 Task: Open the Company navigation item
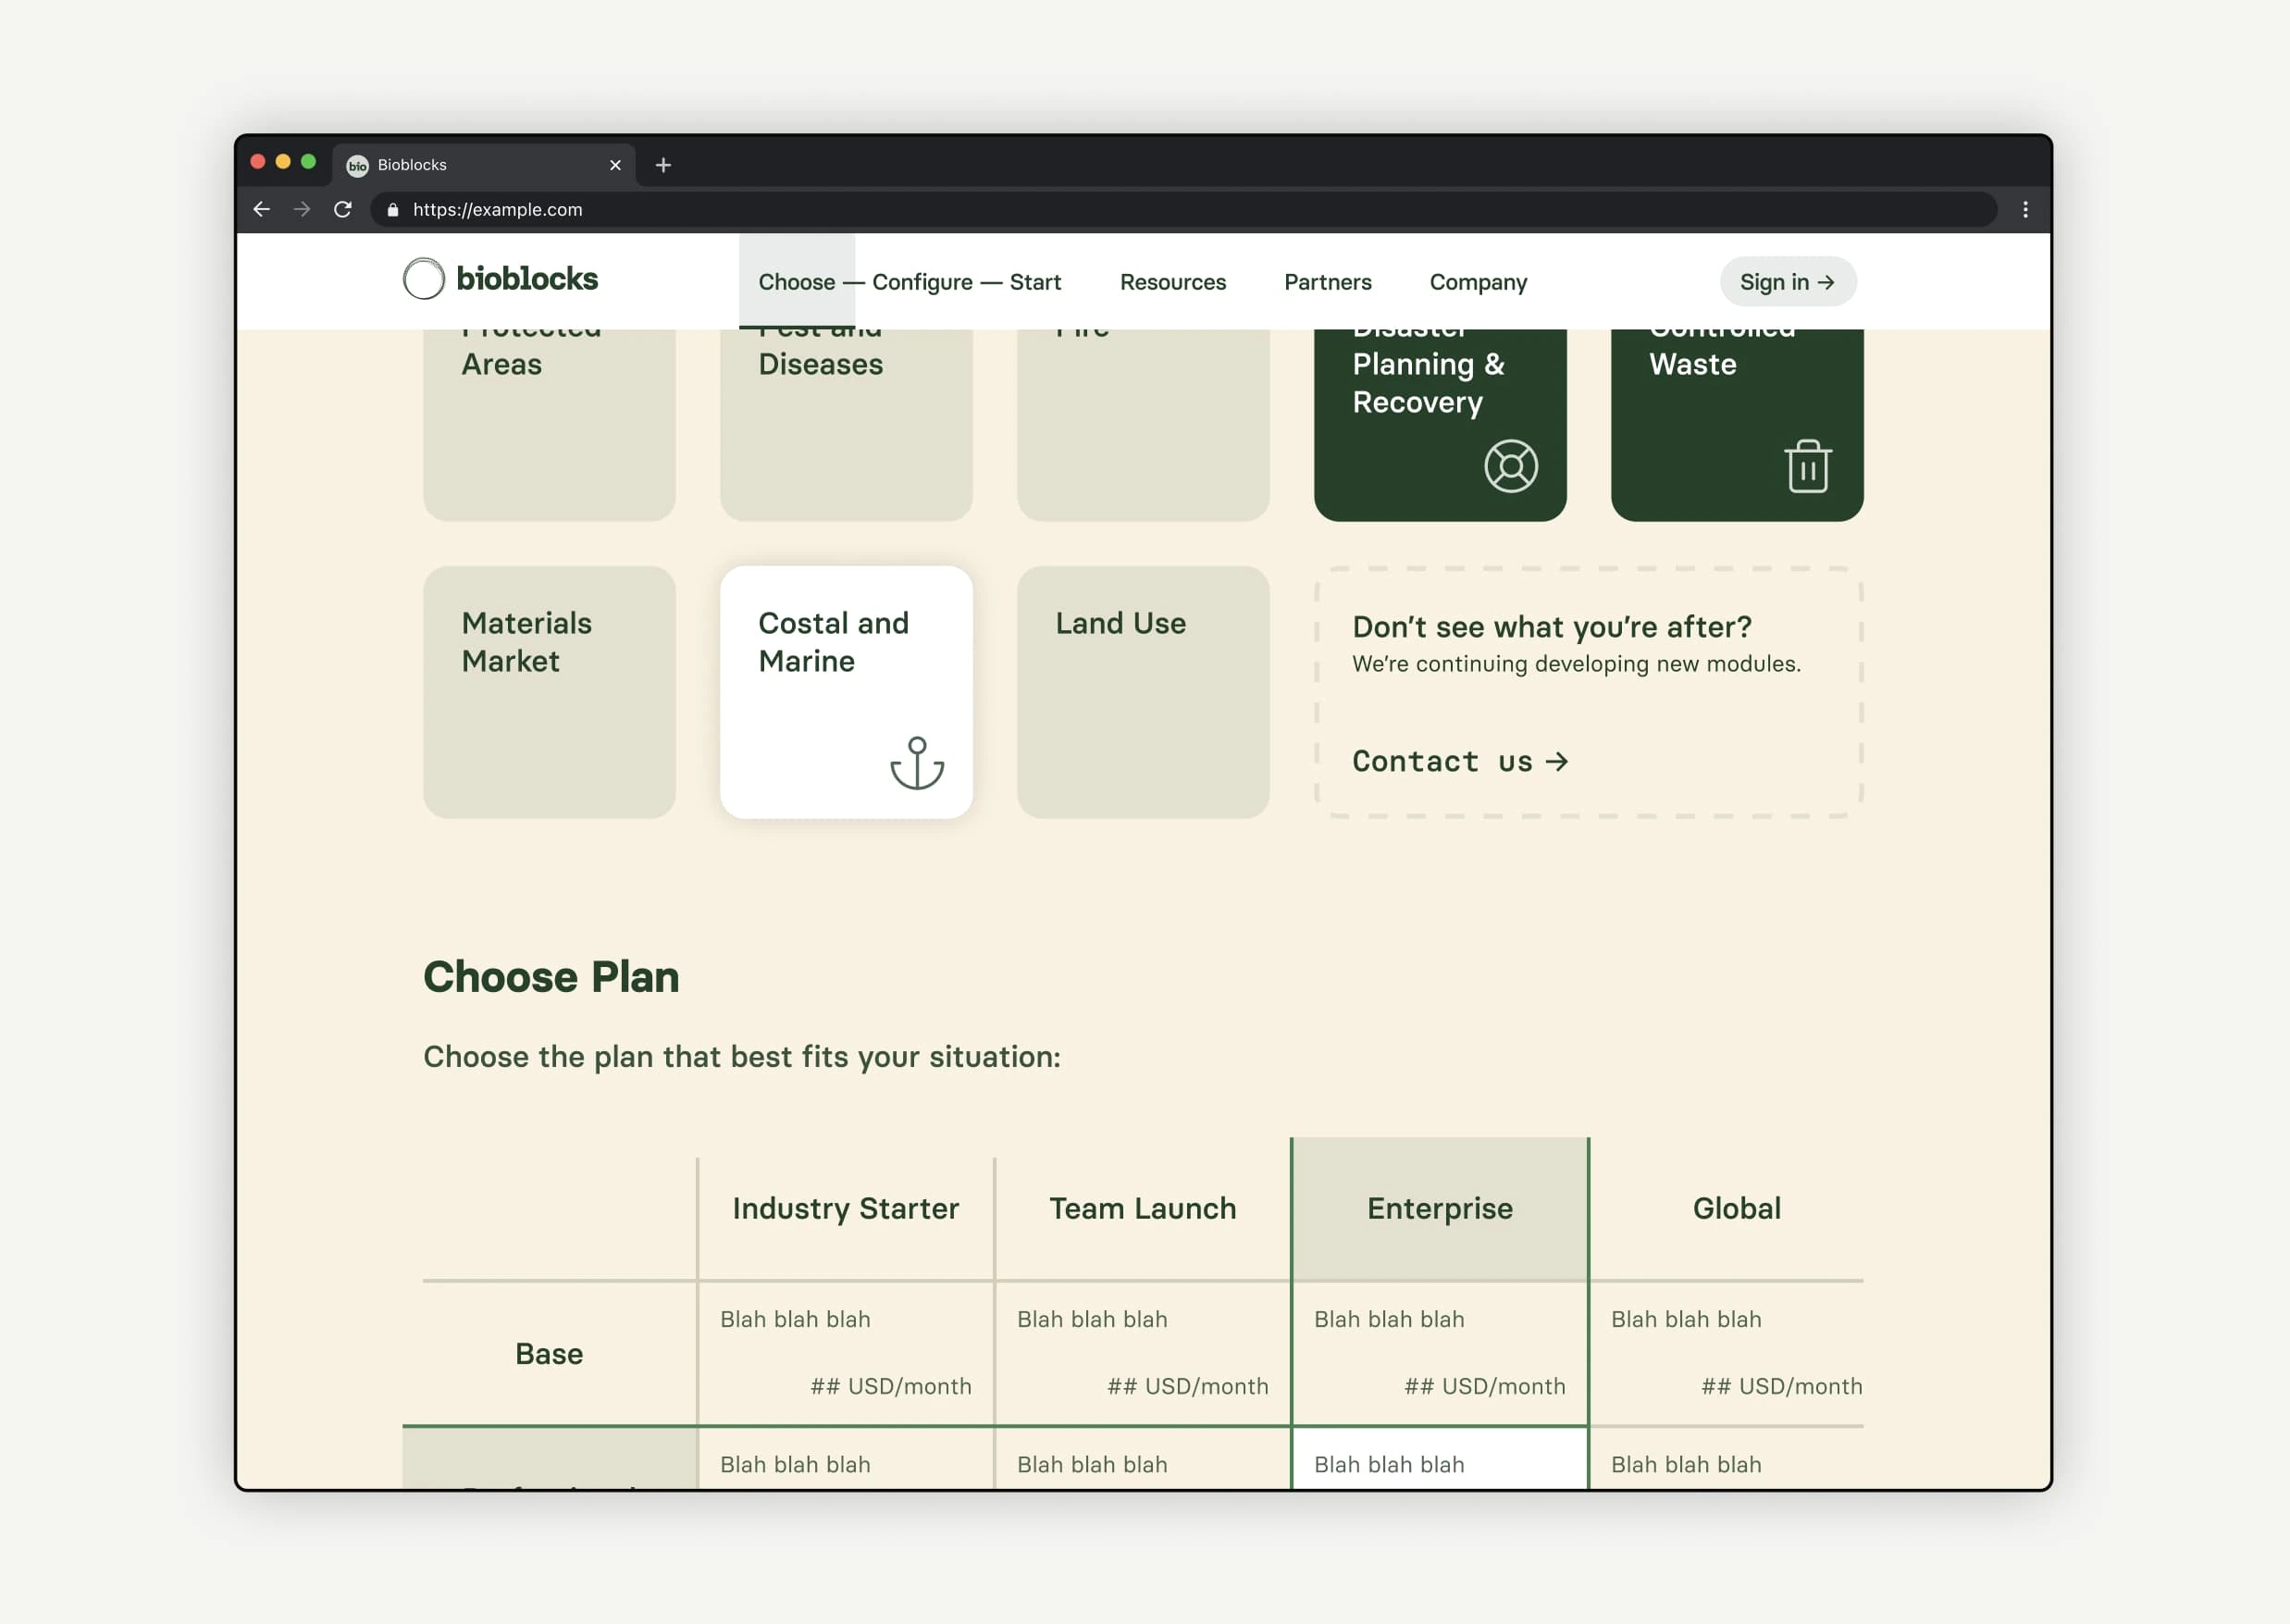(x=1477, y=282)
